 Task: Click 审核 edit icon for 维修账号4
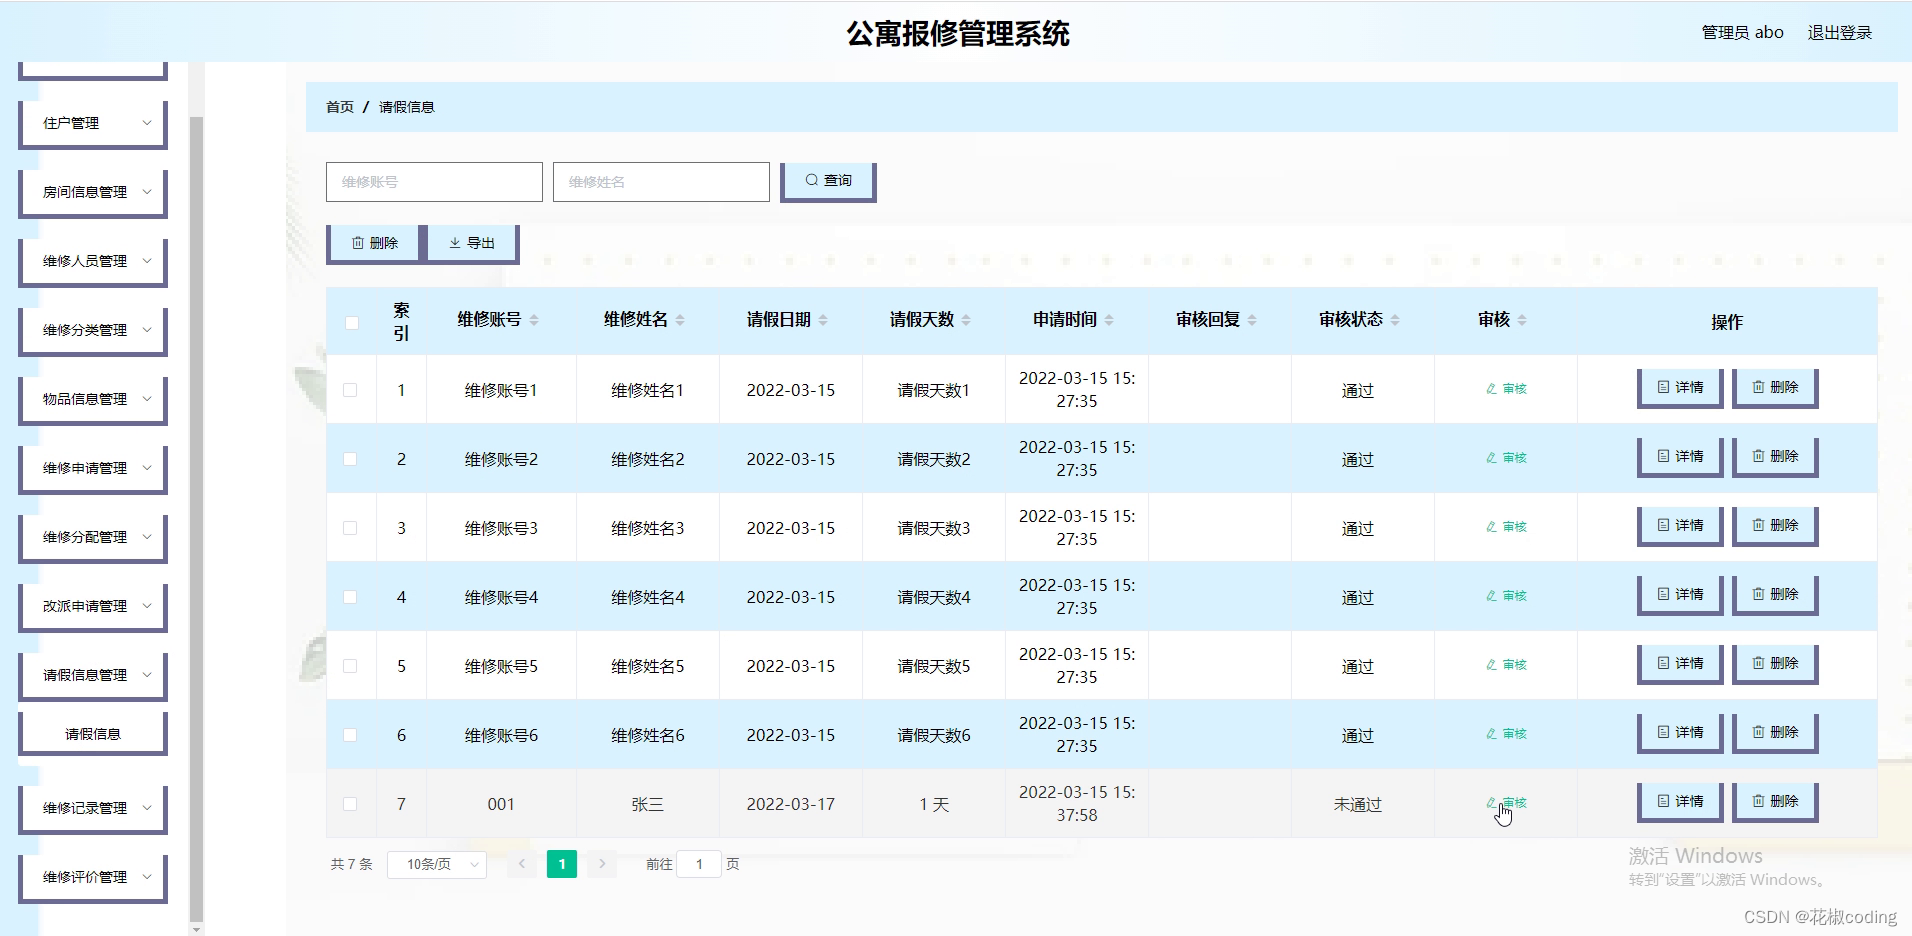pos(1506,596)
